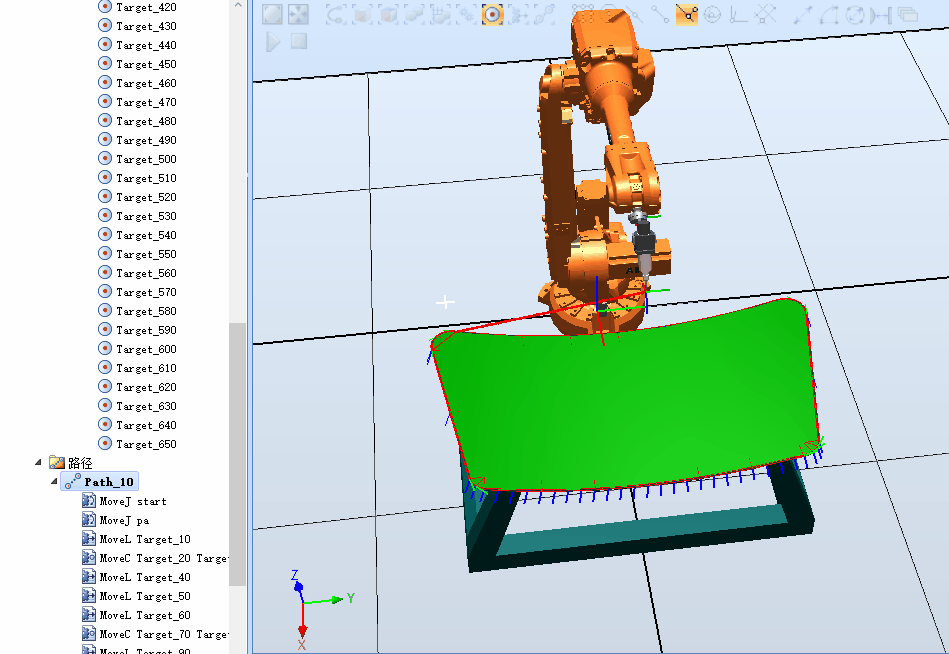The width and height of the screenshot is (949, 654).
Task: Select Target_640 in the tree
Action: 146,425
